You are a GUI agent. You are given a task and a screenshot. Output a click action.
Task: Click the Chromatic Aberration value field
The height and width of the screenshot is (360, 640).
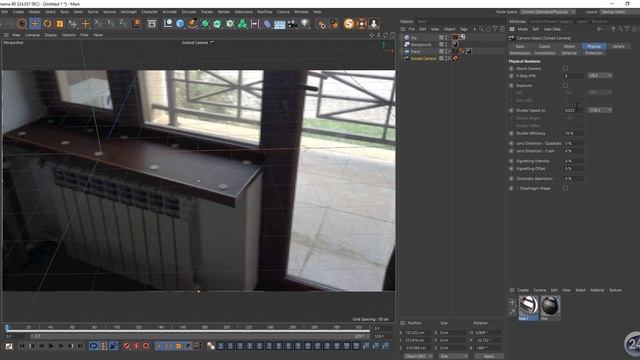(573, 178)
